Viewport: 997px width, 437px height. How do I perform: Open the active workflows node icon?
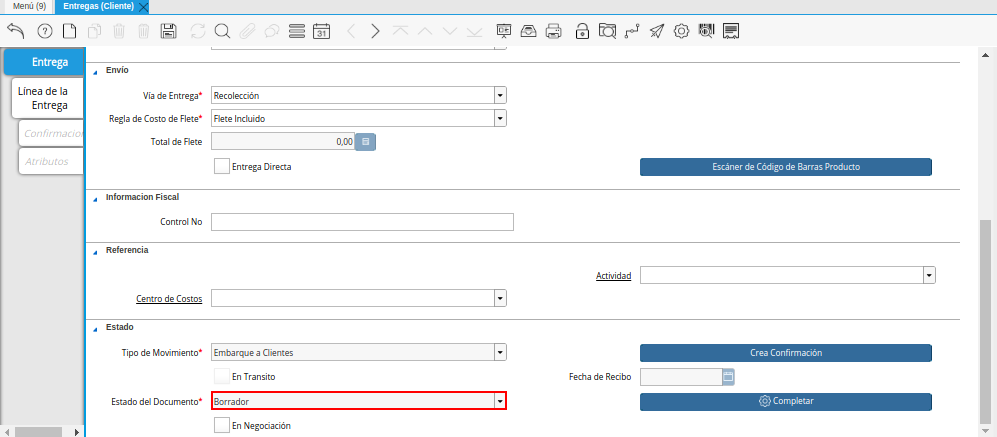(x=631, y=31)
